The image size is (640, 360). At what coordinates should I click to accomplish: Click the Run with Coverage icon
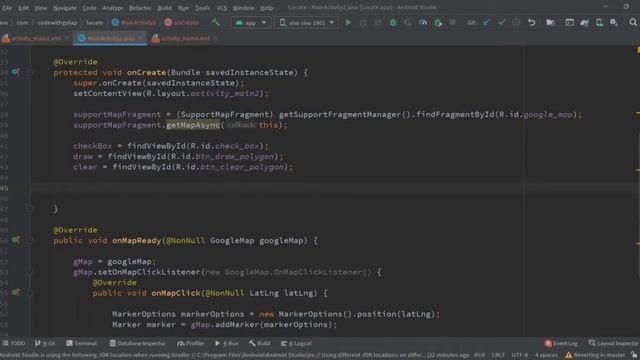tap(407, 22)
